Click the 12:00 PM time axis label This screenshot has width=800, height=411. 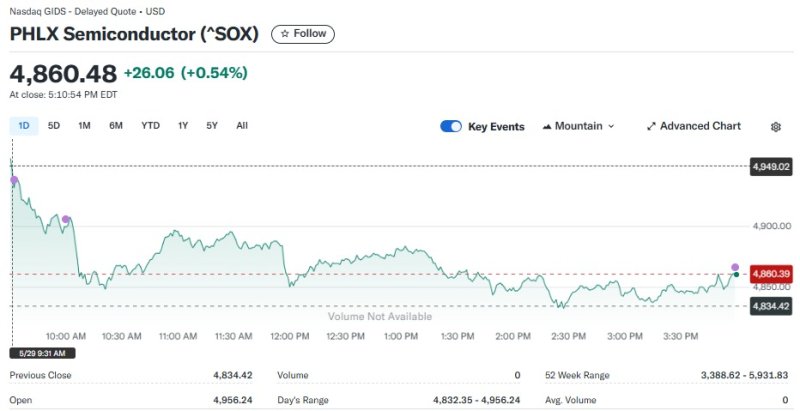pyautogui.click(x=289, y=337)
